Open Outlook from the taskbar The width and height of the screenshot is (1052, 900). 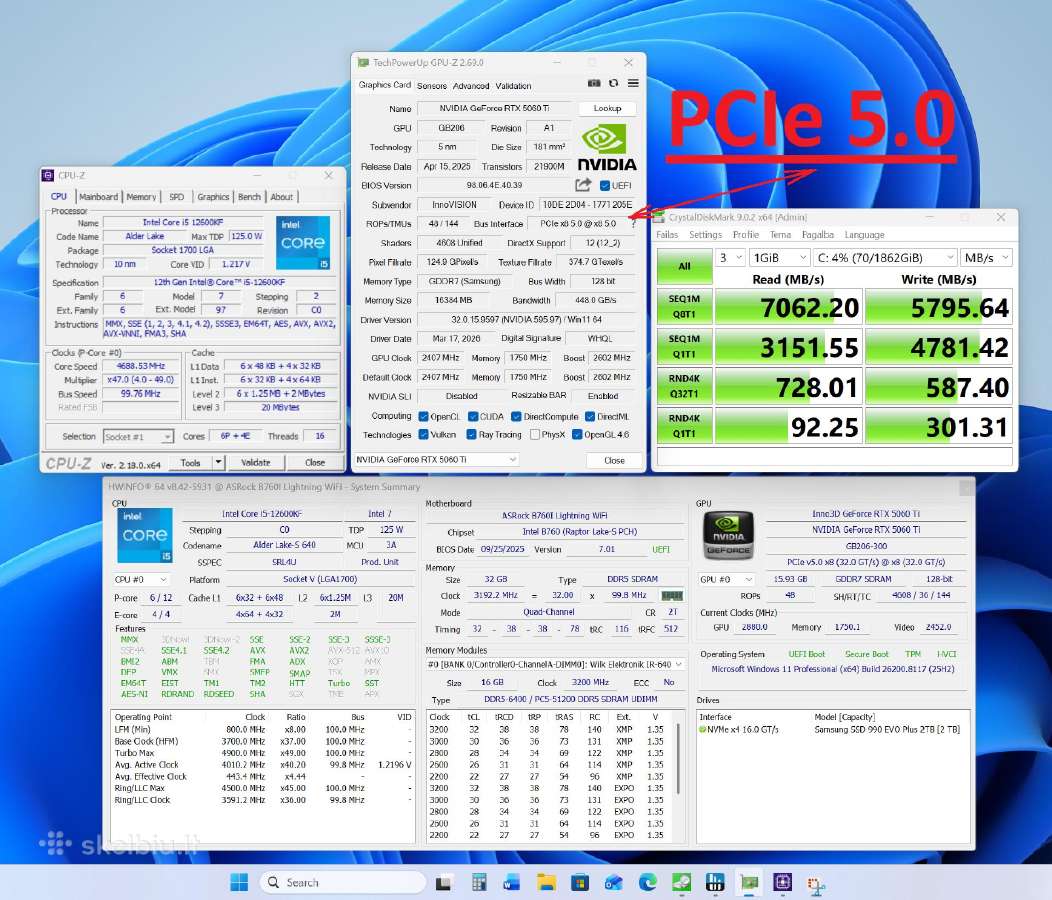tap(613, 883)
